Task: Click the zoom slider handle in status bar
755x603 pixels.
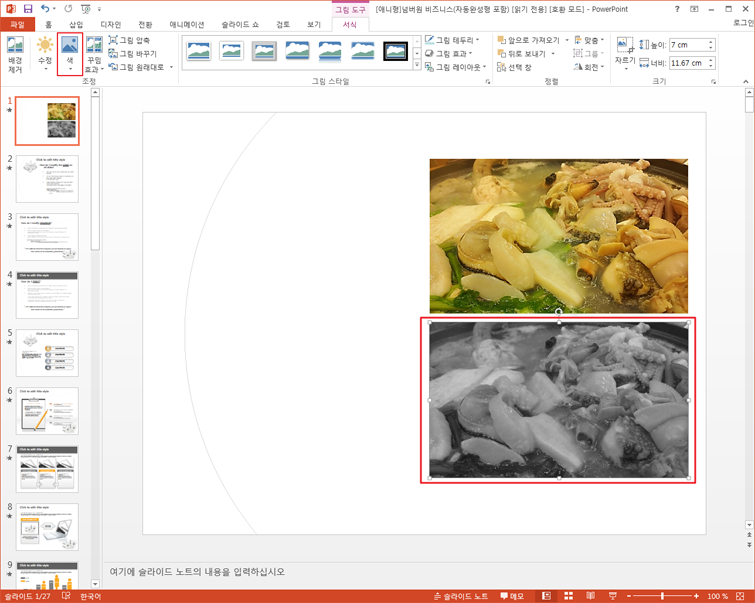Action: tap(663, 596)
